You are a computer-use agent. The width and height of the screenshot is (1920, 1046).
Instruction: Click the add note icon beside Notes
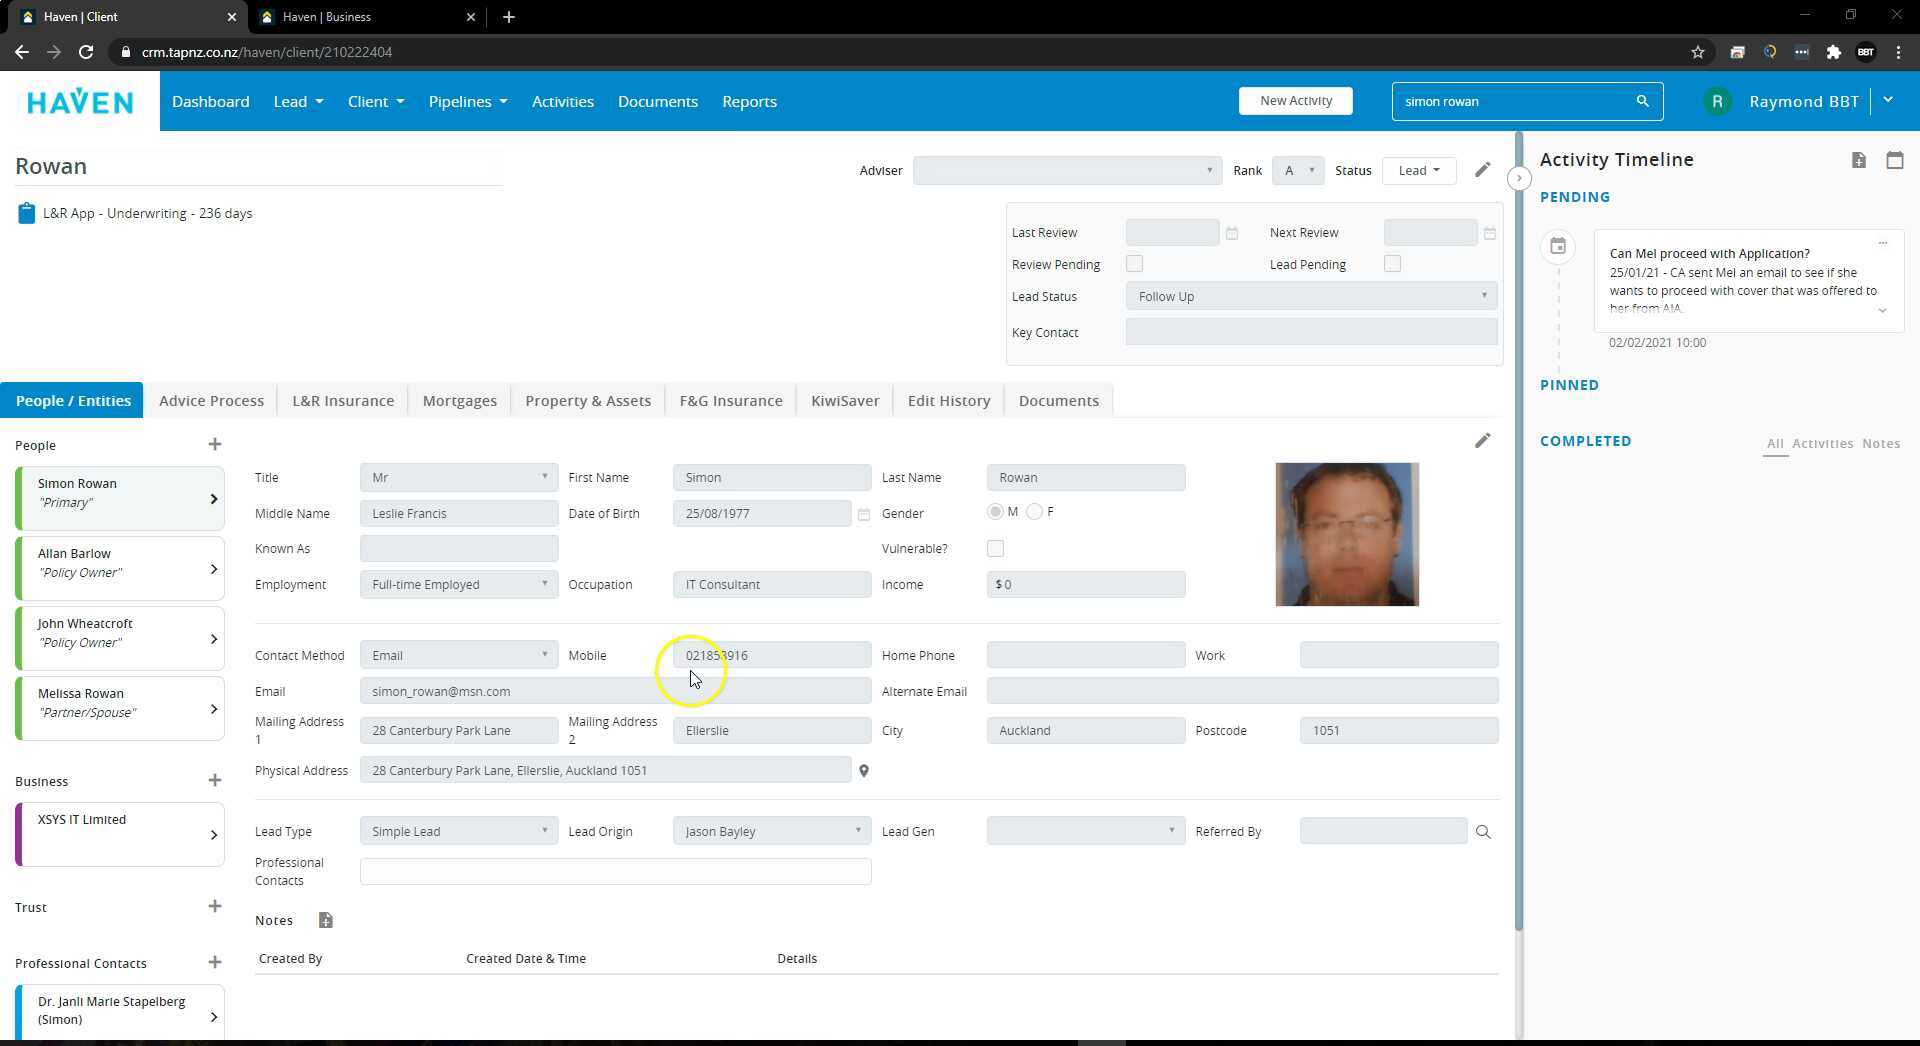(325, 920)
